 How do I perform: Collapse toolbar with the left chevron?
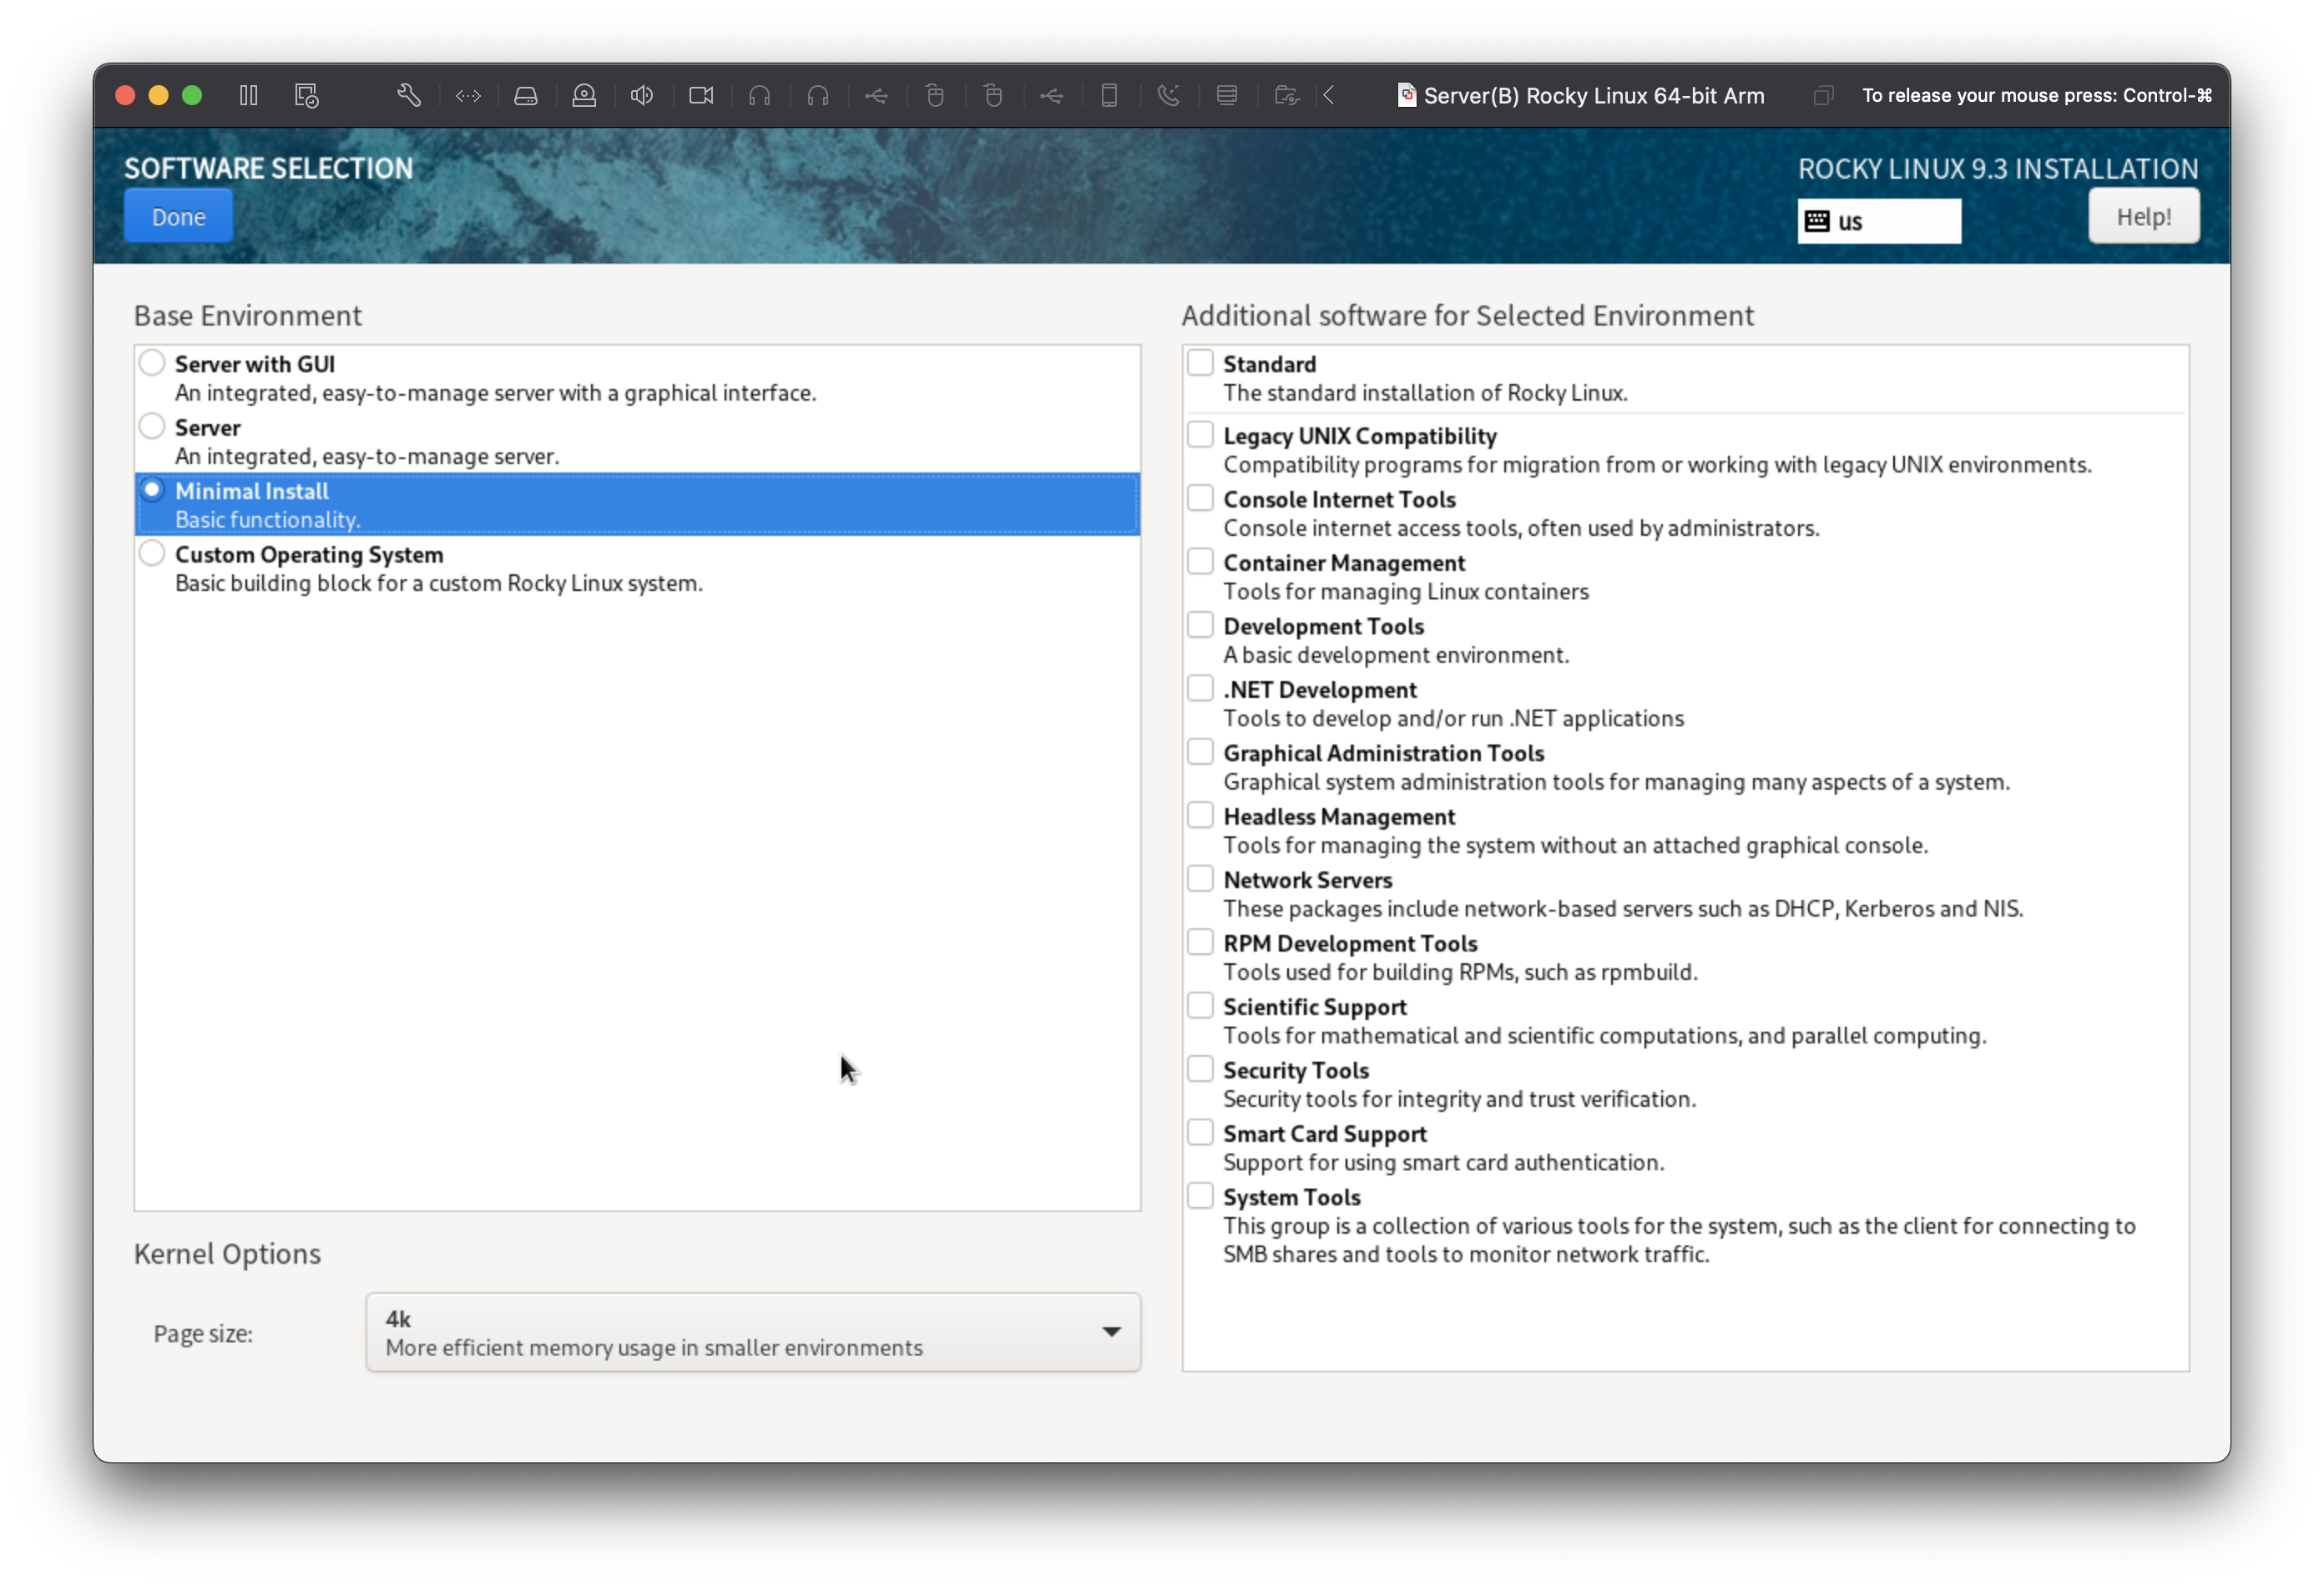tap(1329, 95)
